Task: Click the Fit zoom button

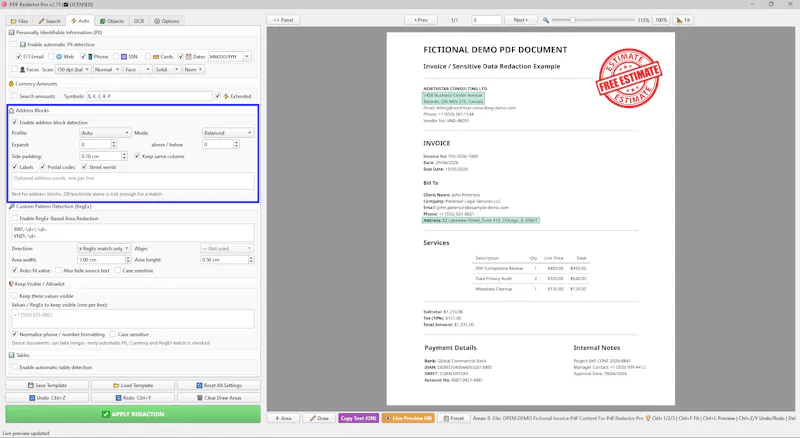Action: point(683,20)
